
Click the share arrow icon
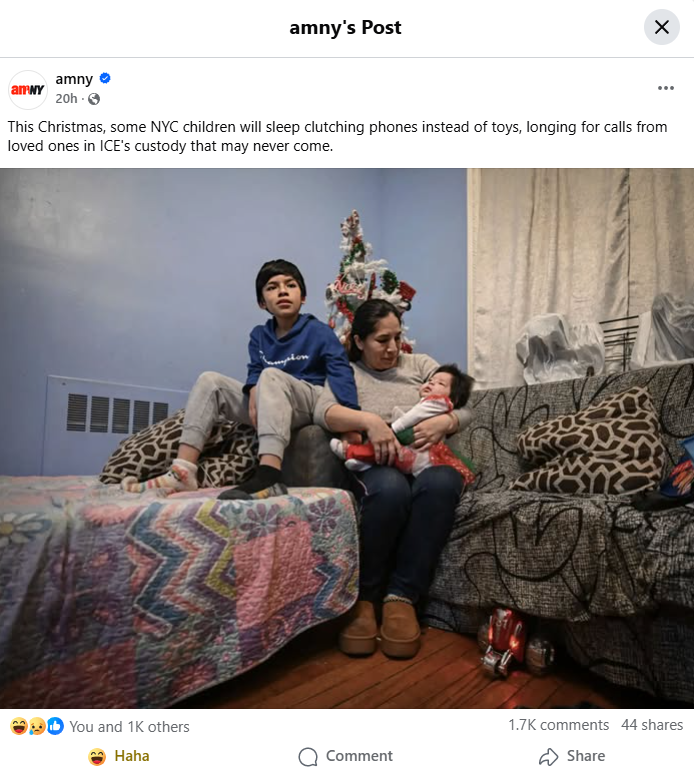548,756
